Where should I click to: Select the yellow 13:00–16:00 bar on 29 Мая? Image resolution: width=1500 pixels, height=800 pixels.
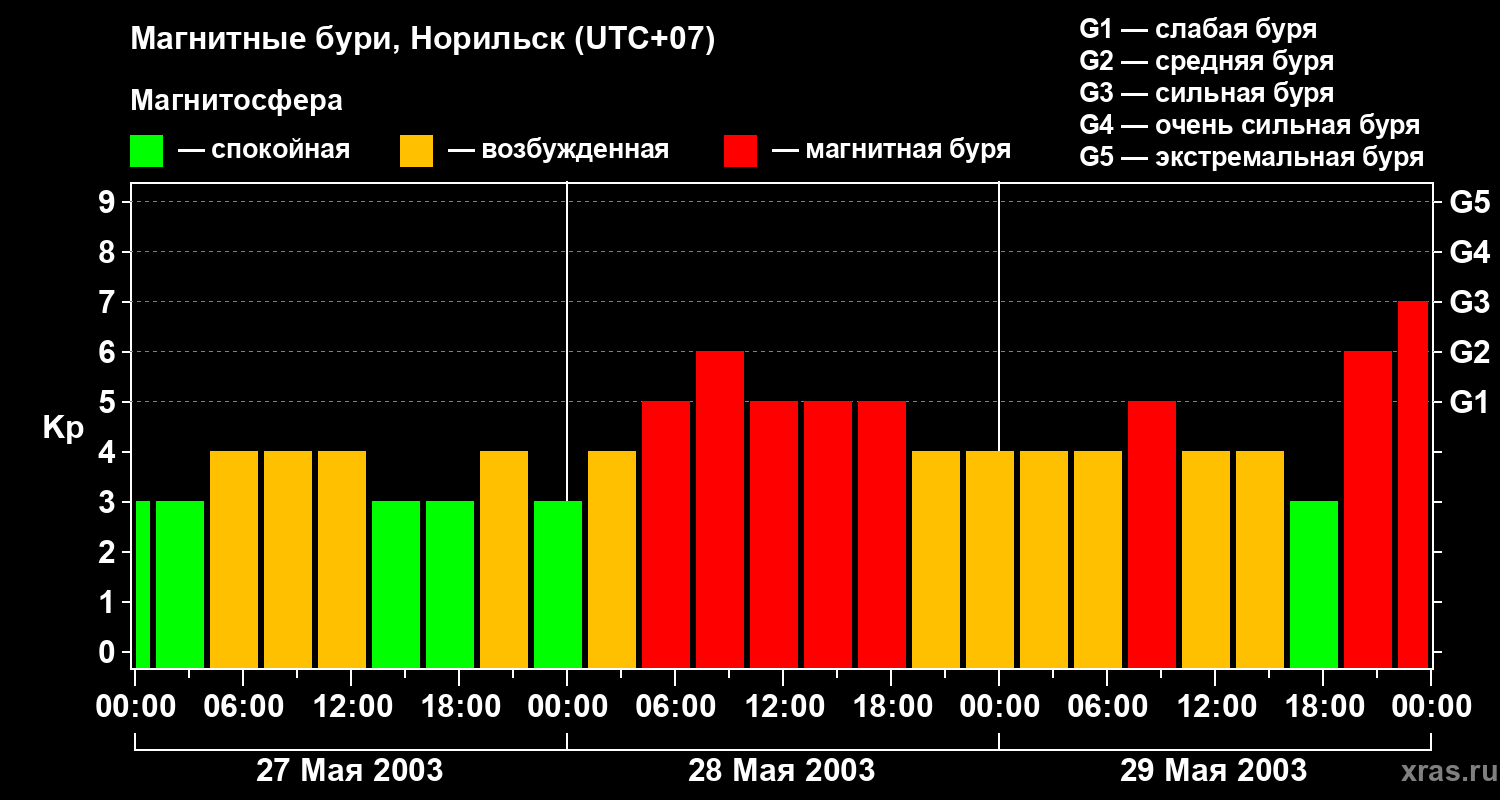1260,559
